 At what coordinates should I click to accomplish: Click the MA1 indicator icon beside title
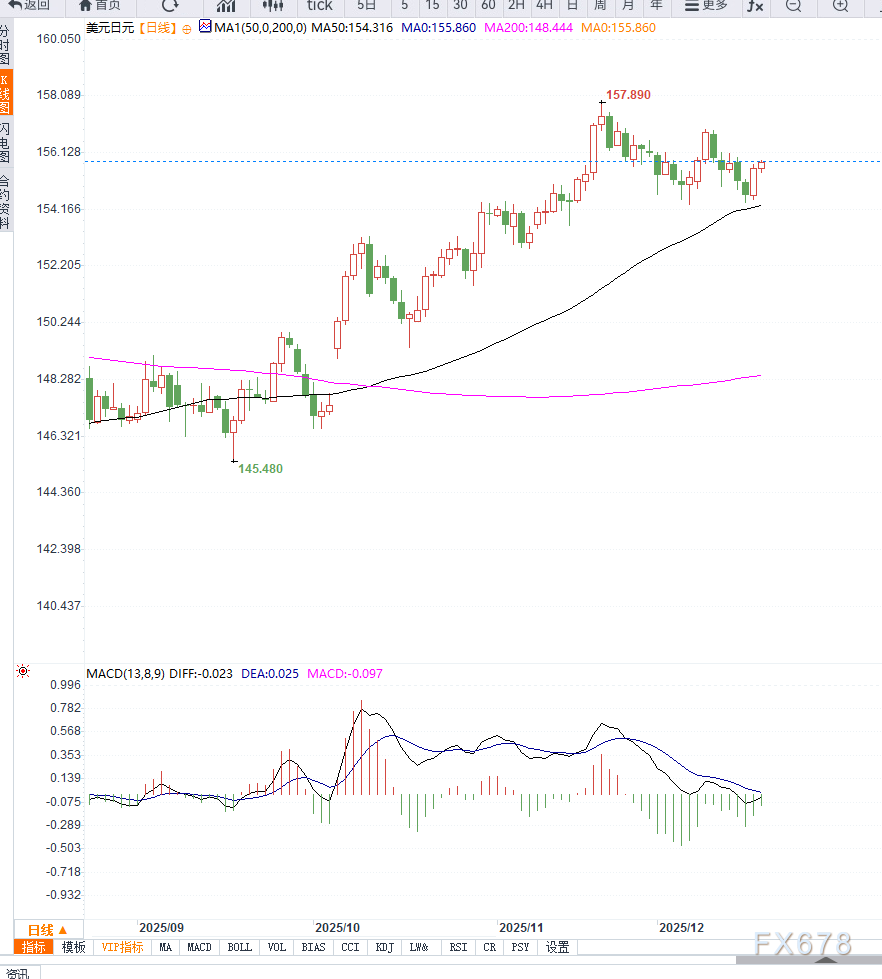click(205, 27)
